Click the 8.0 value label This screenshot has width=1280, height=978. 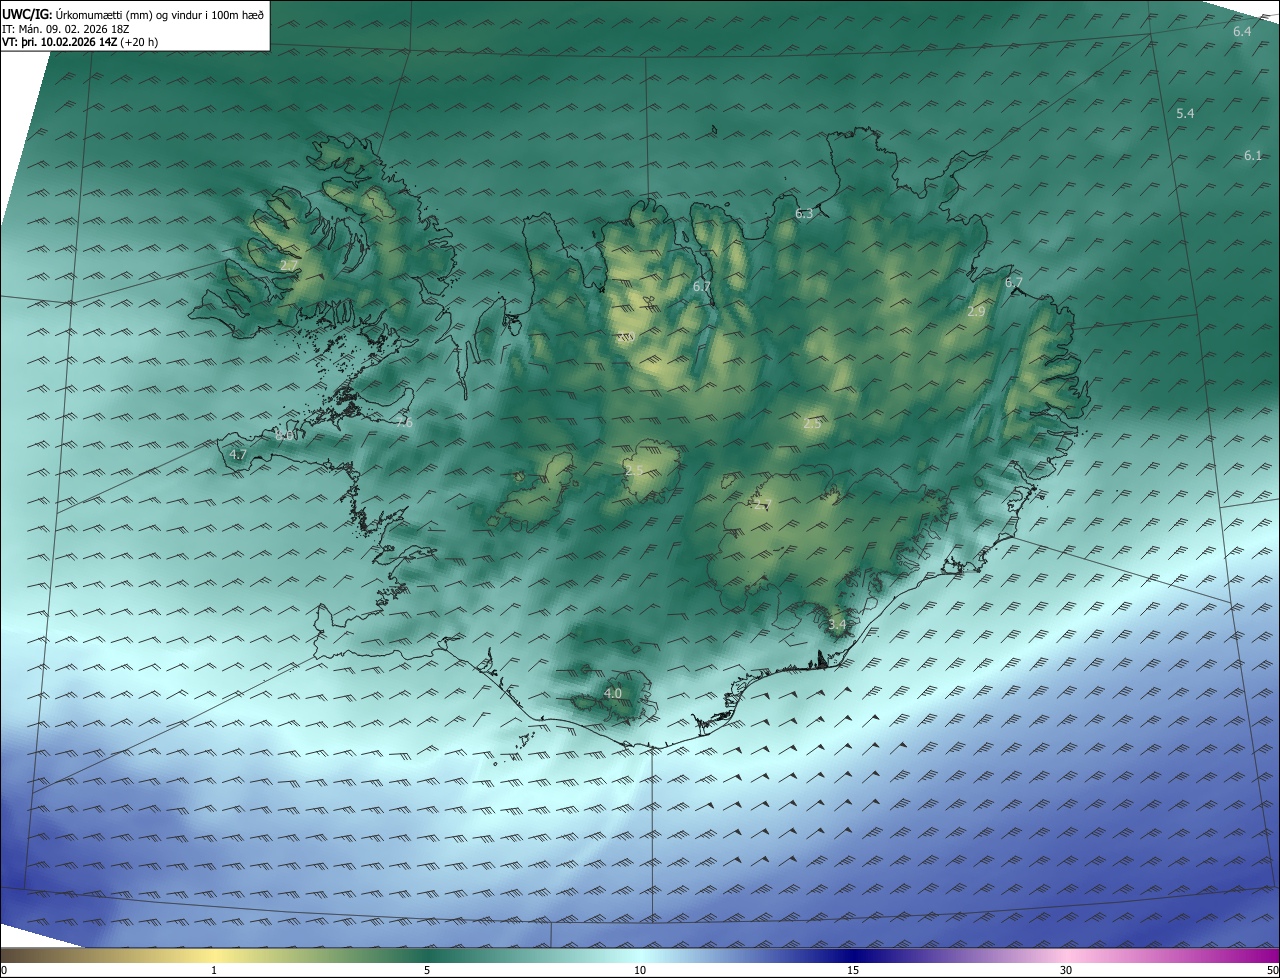285,435
